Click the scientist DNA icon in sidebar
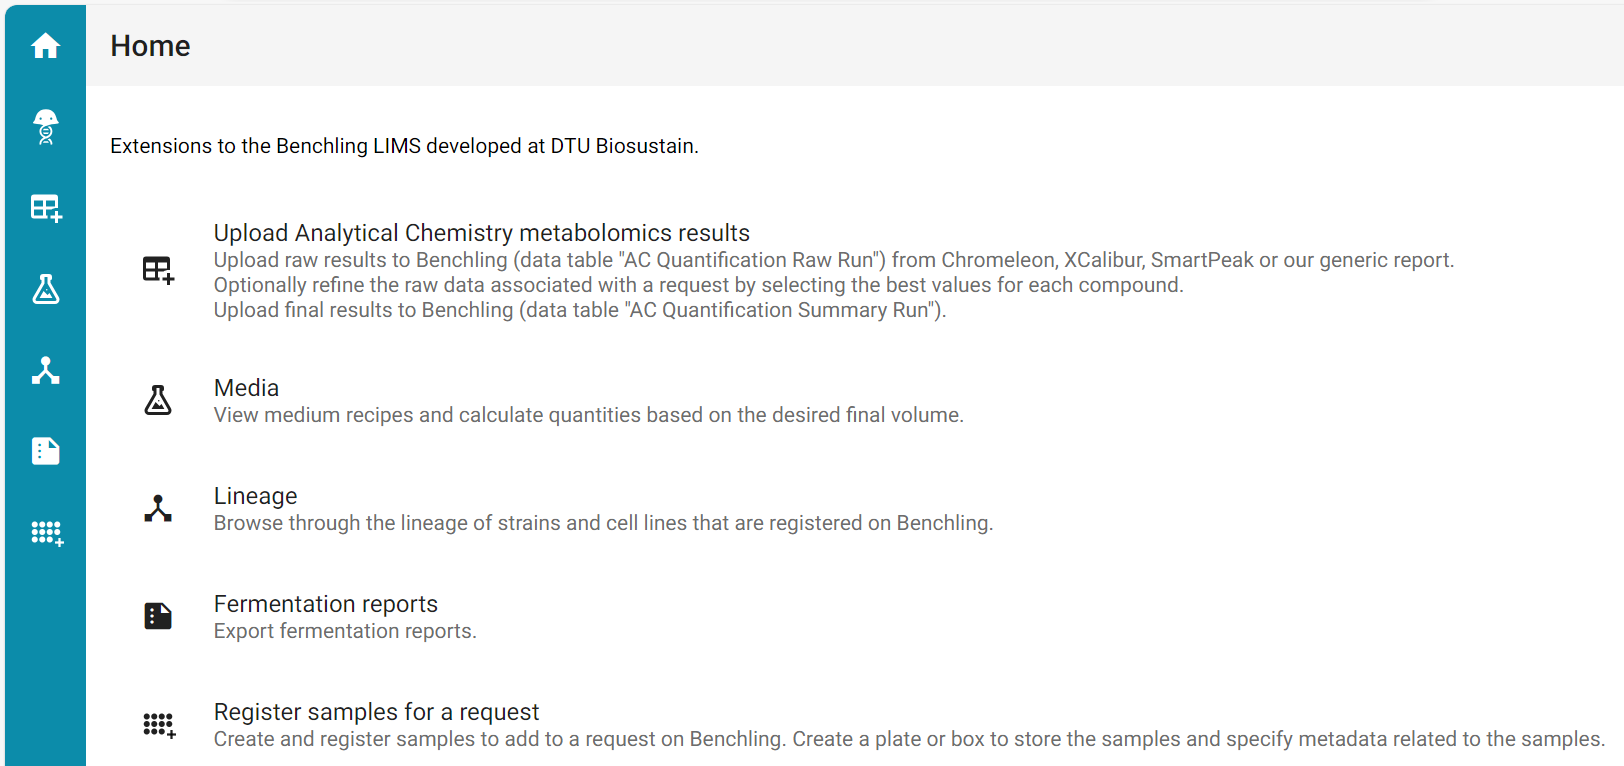This screenshot has width=1624, height=766. (x=45, y=127)
